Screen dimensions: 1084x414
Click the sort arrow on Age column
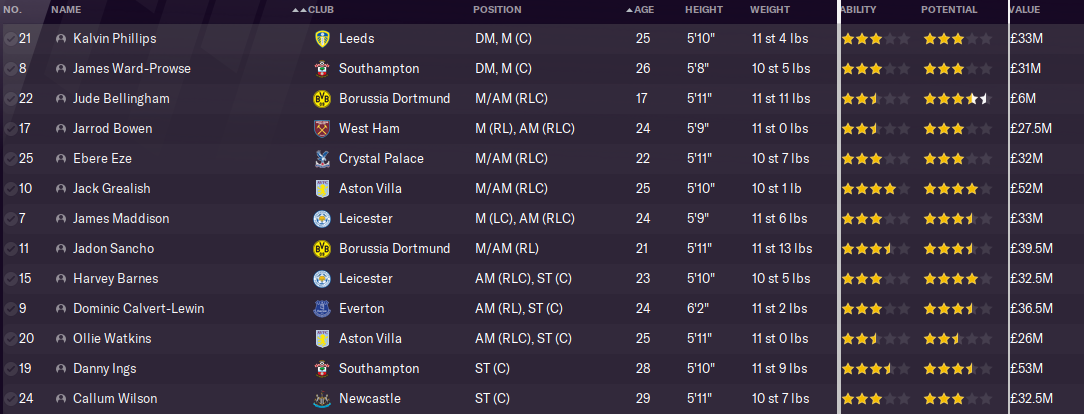(629, 10)
